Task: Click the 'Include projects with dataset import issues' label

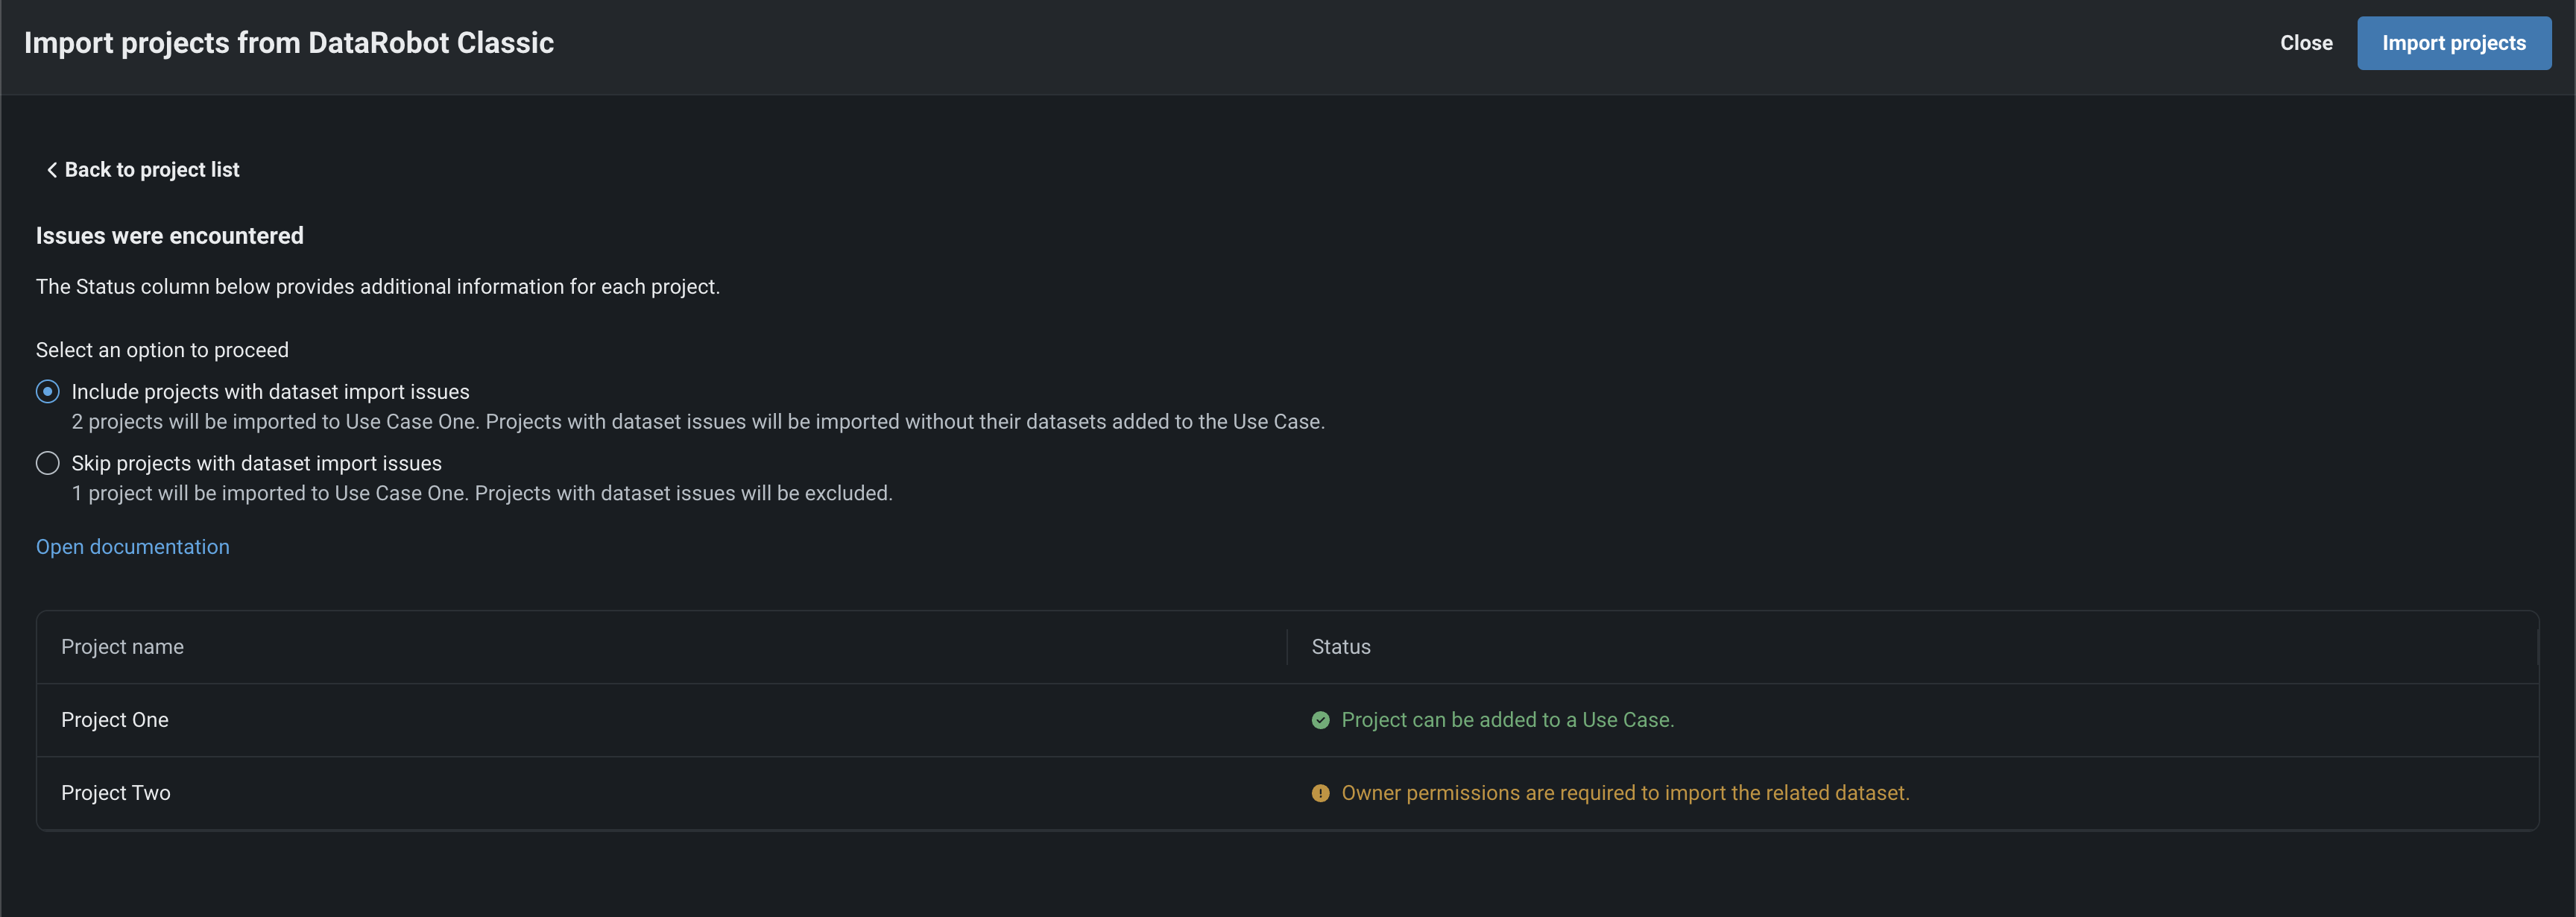Action: (x=270, y=392)
